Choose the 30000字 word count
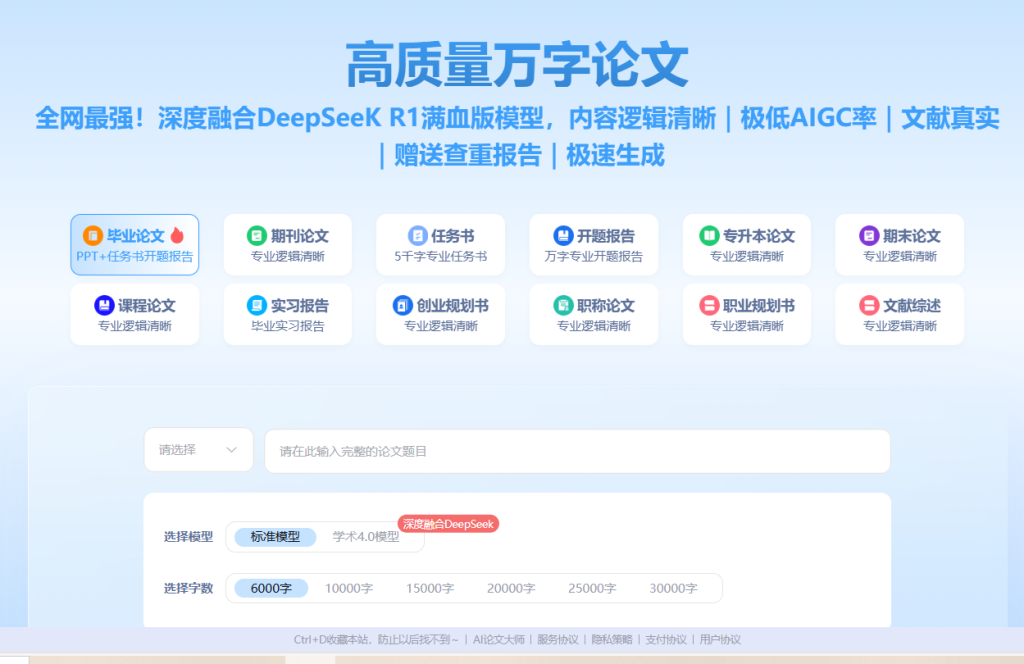The height and width of the screenshot is (664, 1024). point(673,588)
